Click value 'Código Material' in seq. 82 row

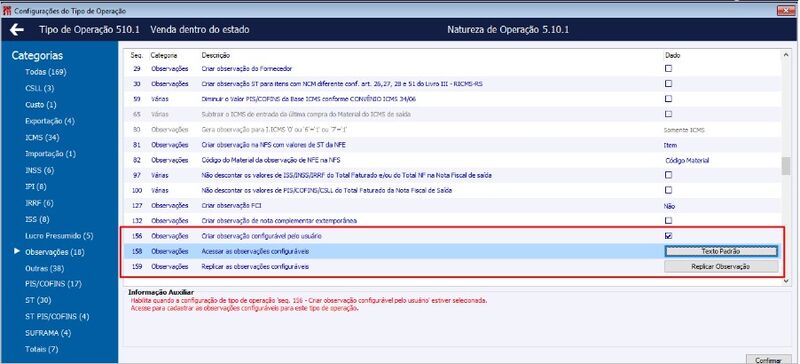tap(687, 160)
